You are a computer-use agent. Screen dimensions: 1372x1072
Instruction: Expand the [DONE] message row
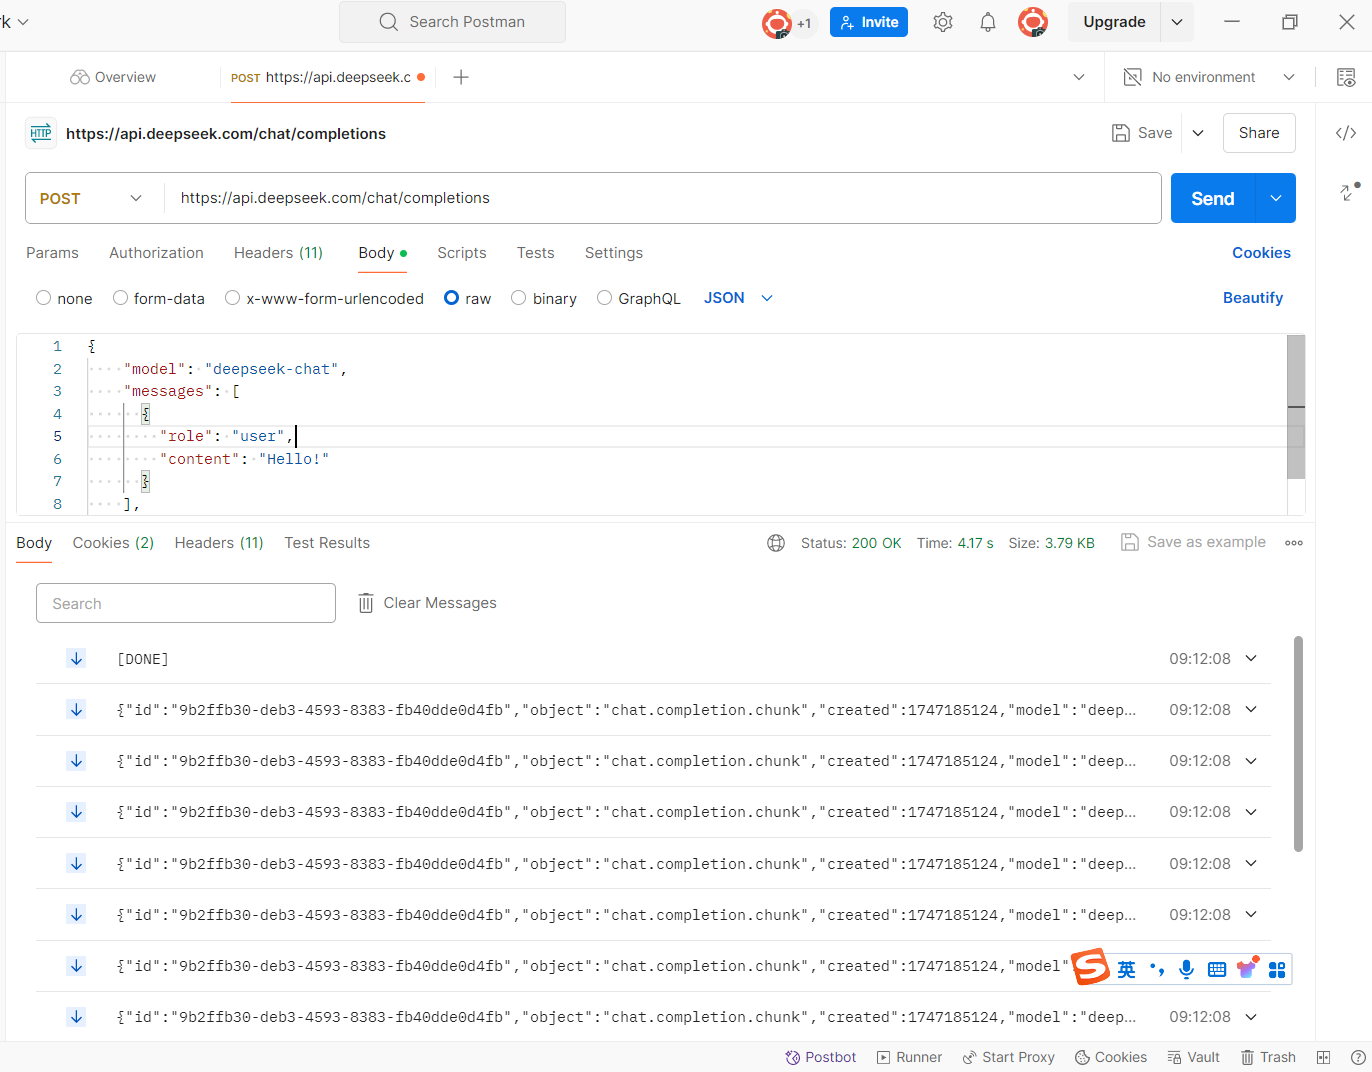pyautogui.click(x=1251, y=658)
